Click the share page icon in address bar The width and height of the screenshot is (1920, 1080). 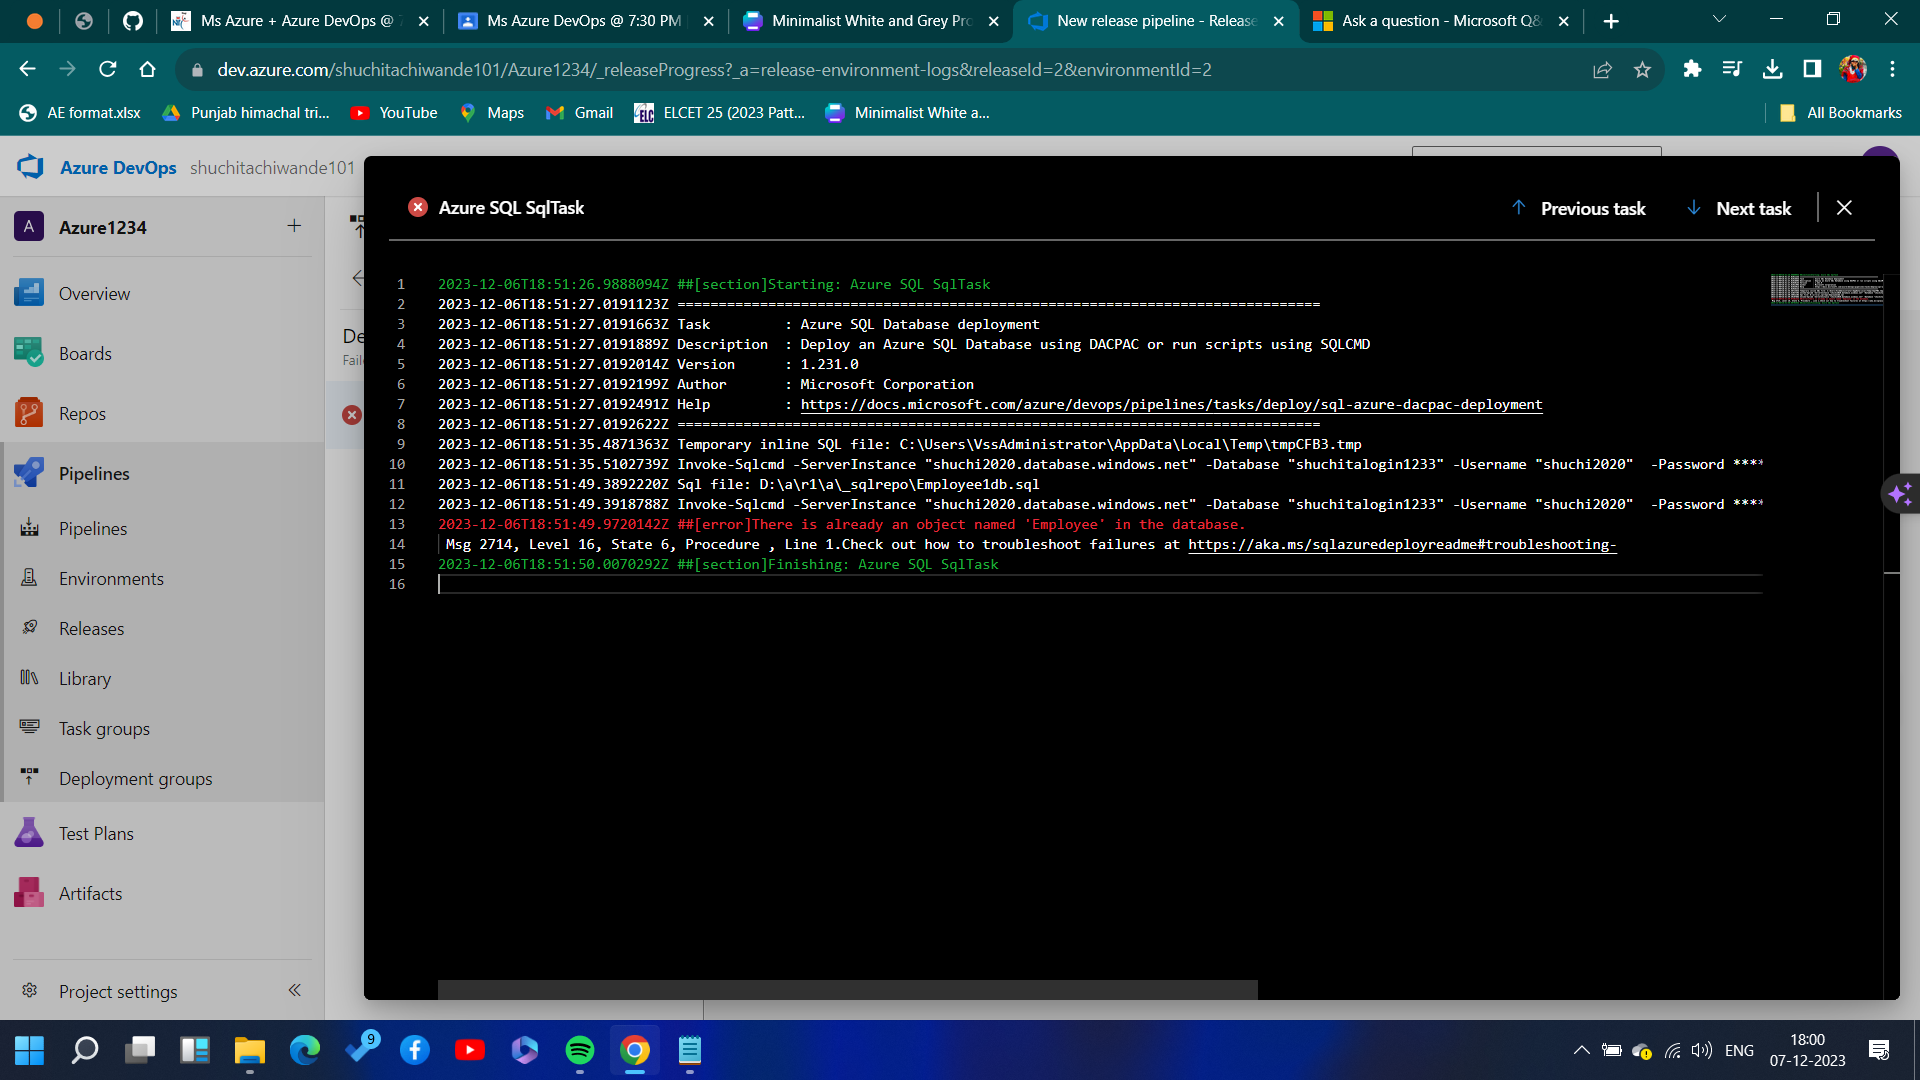point(1602,69)
